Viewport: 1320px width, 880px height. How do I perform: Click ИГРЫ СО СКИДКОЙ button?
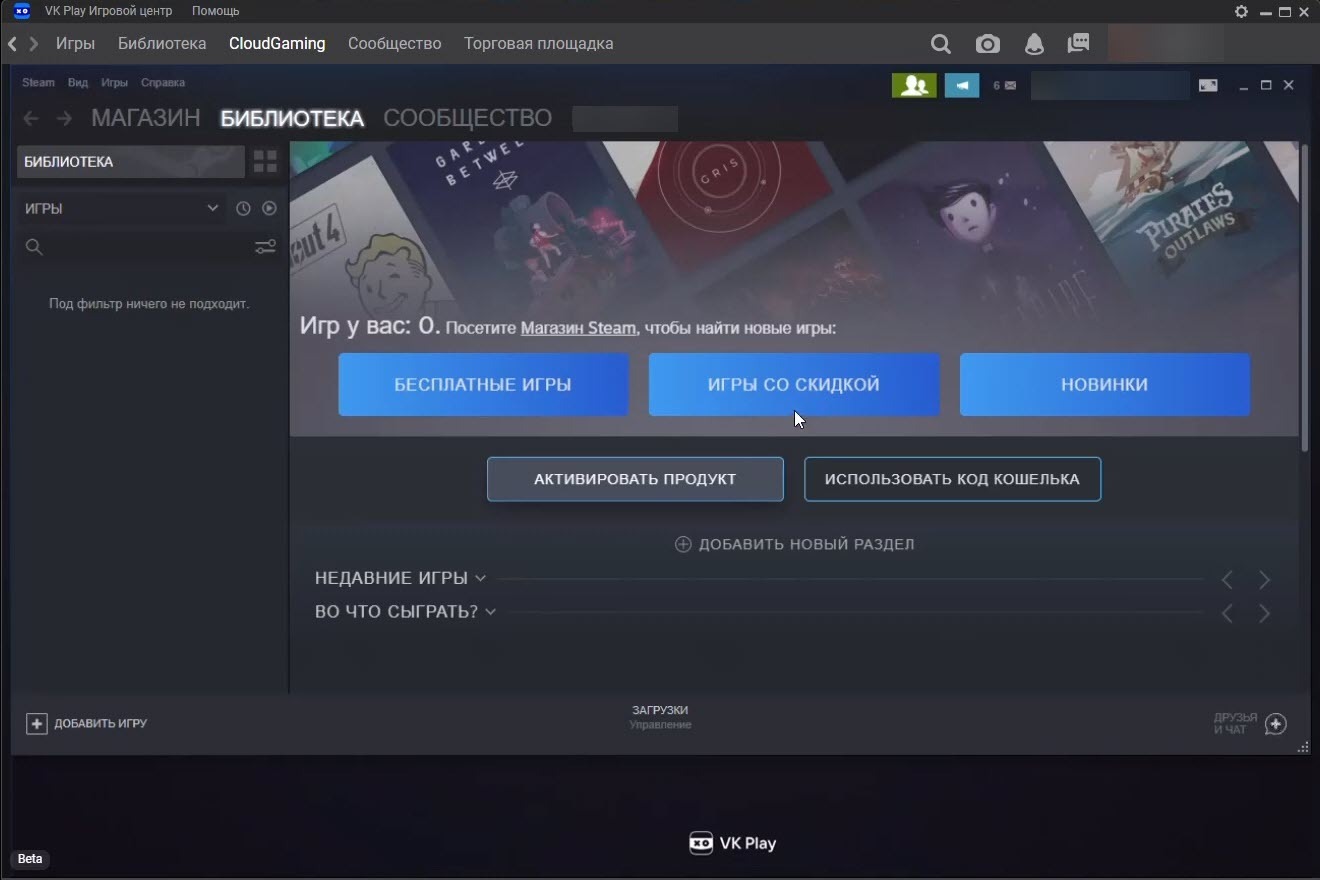pos(794,384)
